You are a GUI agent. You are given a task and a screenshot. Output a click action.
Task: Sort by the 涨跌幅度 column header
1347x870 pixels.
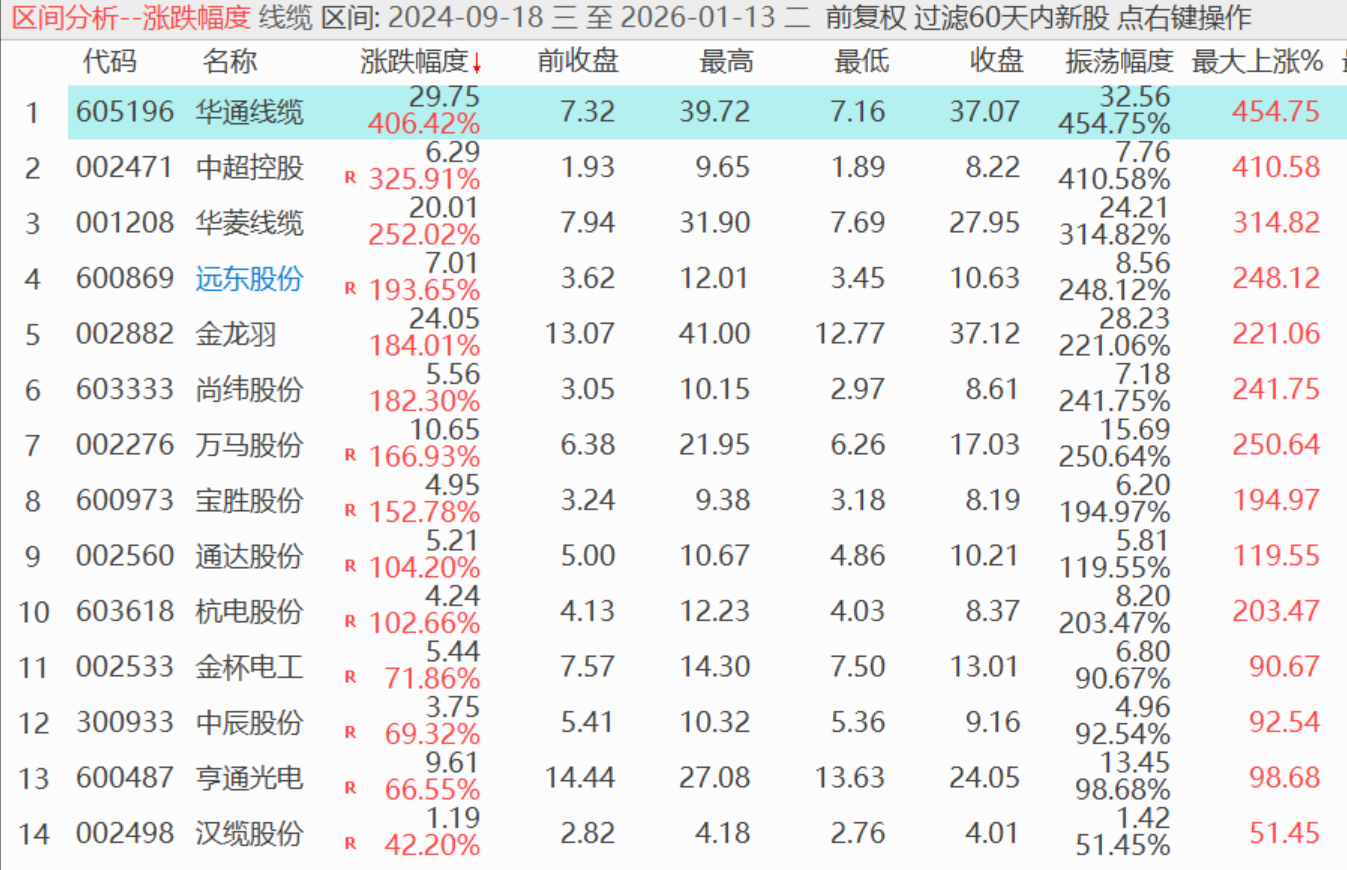pos(415,63)
